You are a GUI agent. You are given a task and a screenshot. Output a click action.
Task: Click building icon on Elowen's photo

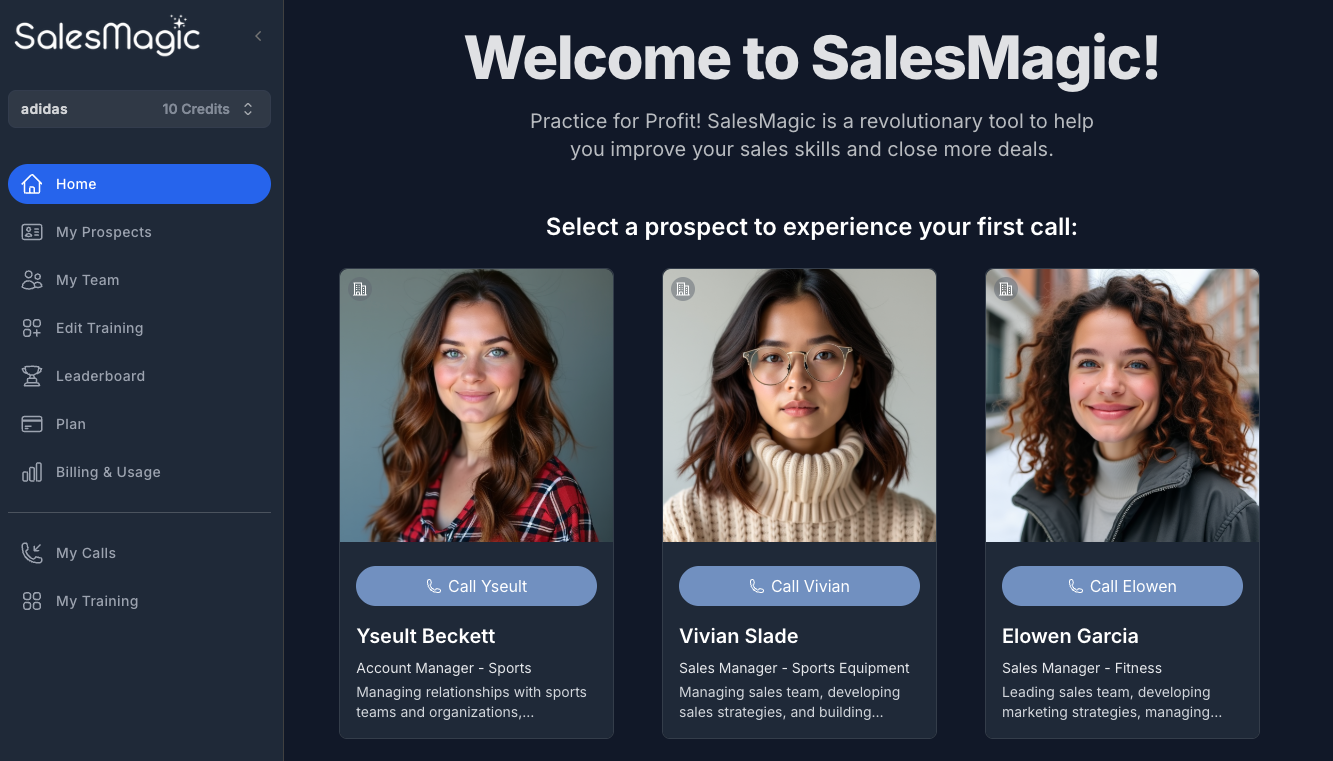pyautogui.click(x=1006, y=289)
